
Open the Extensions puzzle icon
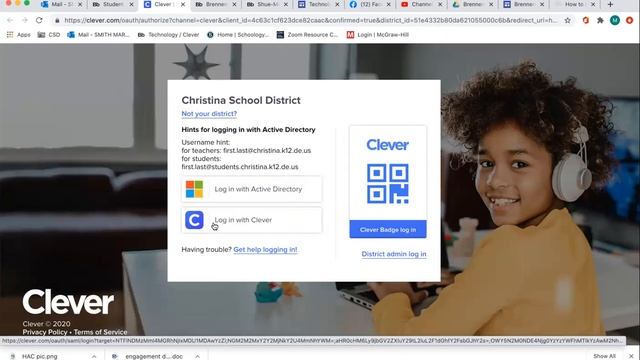pyautogui.click(x=600, y=20)
